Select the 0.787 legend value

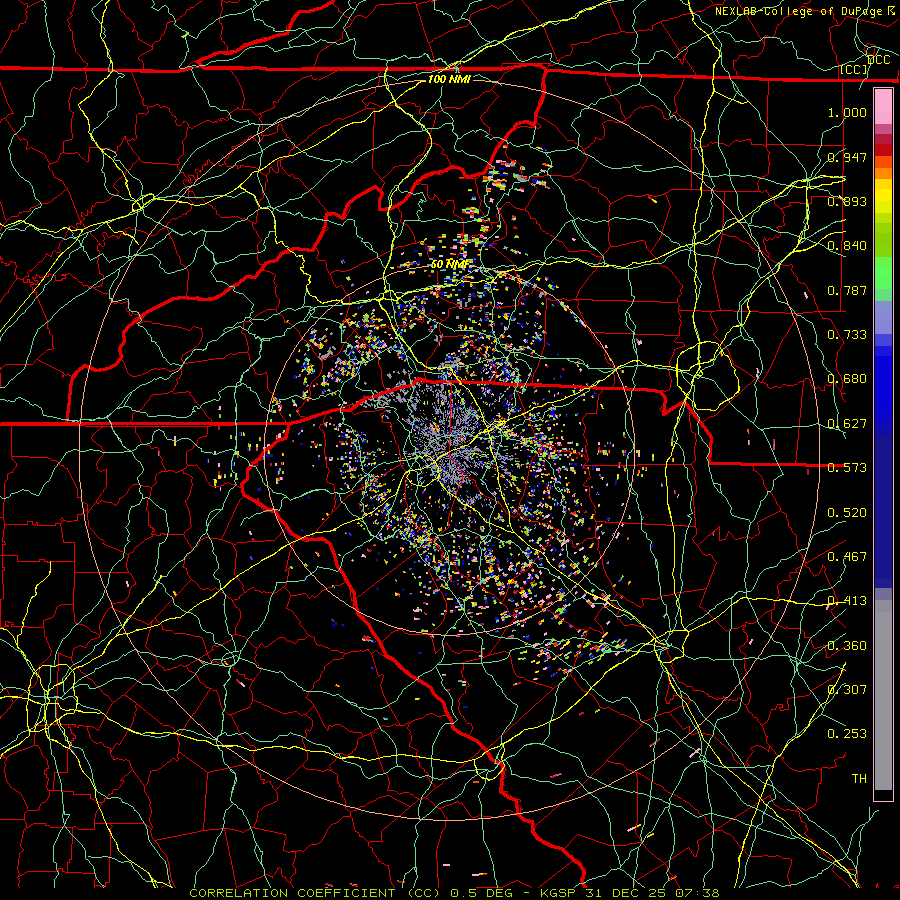[847, 290]
